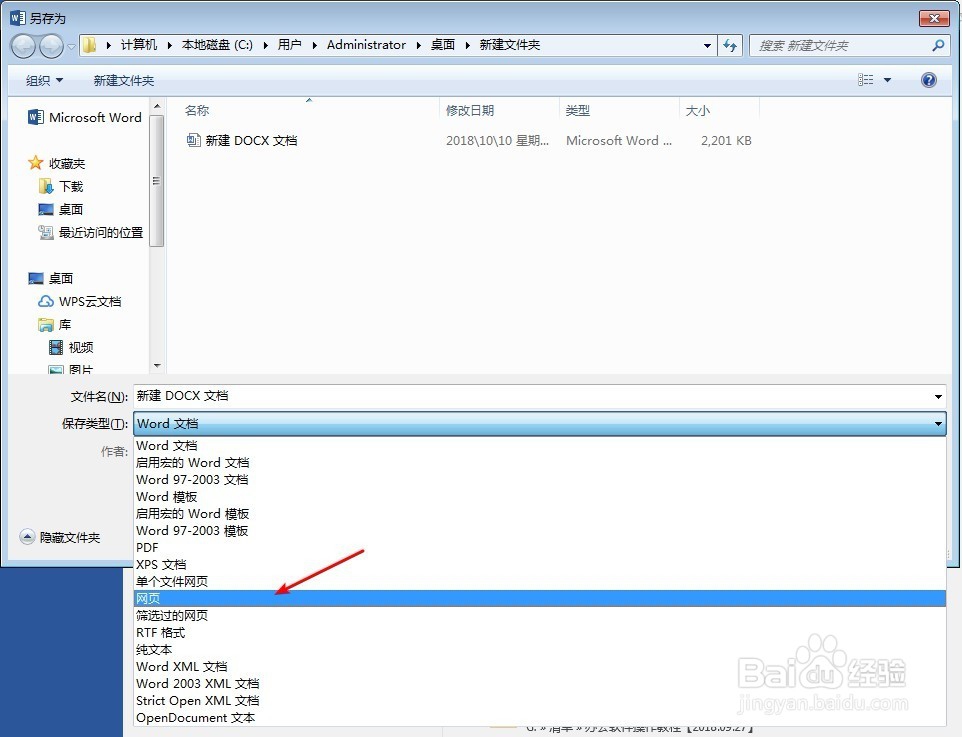This screenshot has height=737, width=962.
Task: Select the 新建 DOCX 文档 file
Action: point(242,141)
